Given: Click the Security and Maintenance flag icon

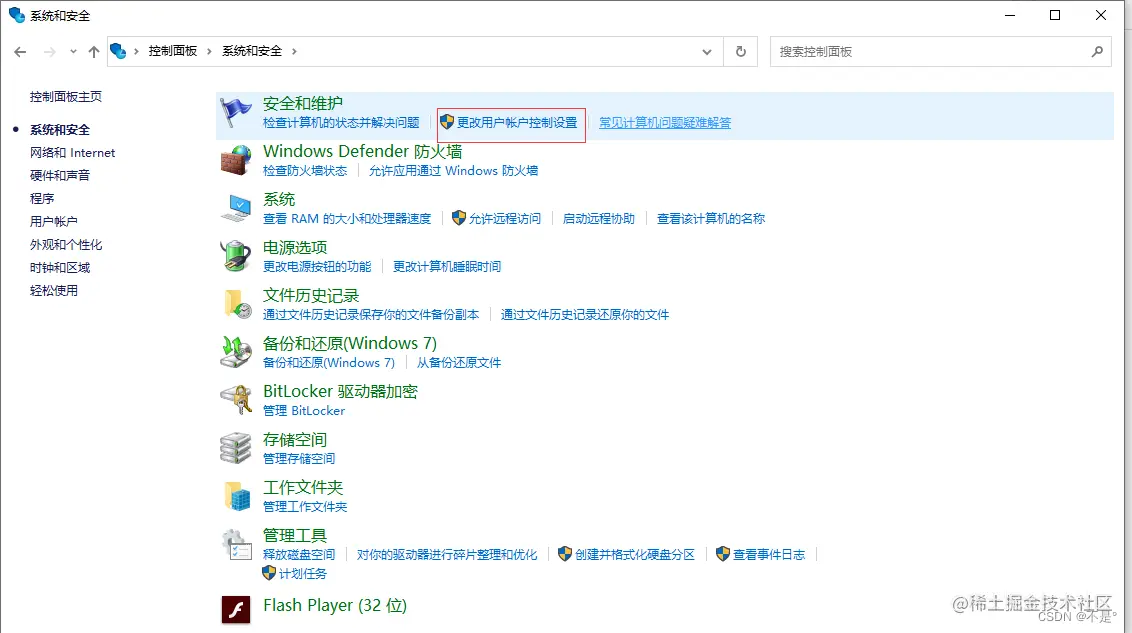Looking at the screenshot, I should [235, 112].
